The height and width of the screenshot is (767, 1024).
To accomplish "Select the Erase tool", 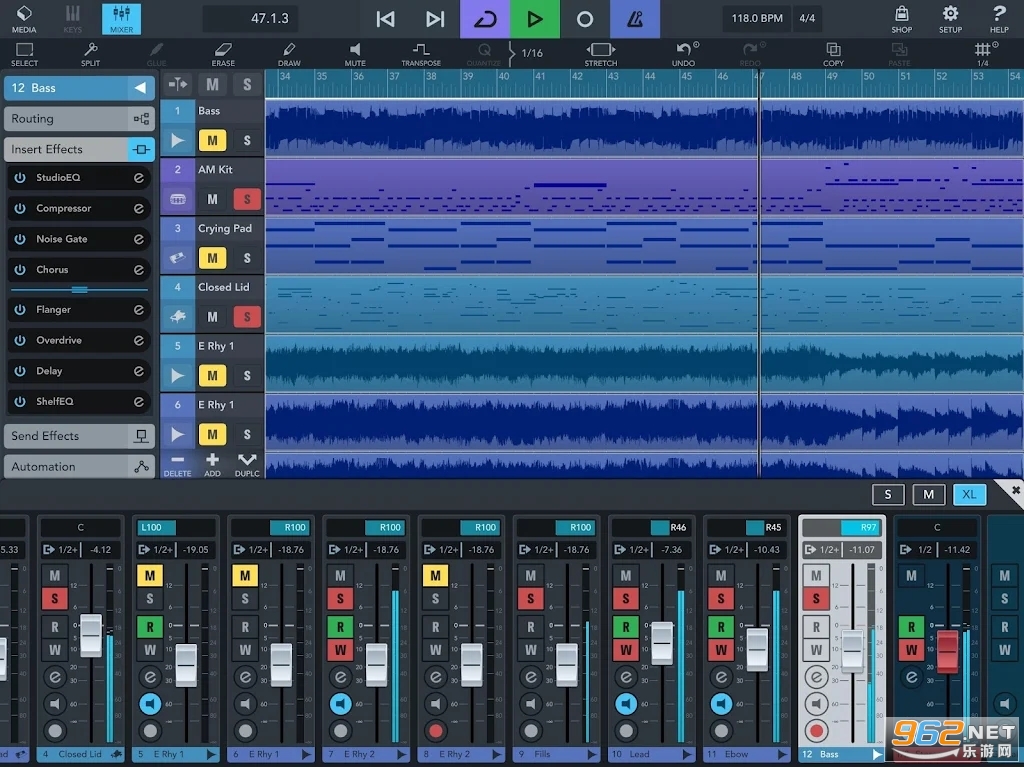I will (x=223, y=54).
